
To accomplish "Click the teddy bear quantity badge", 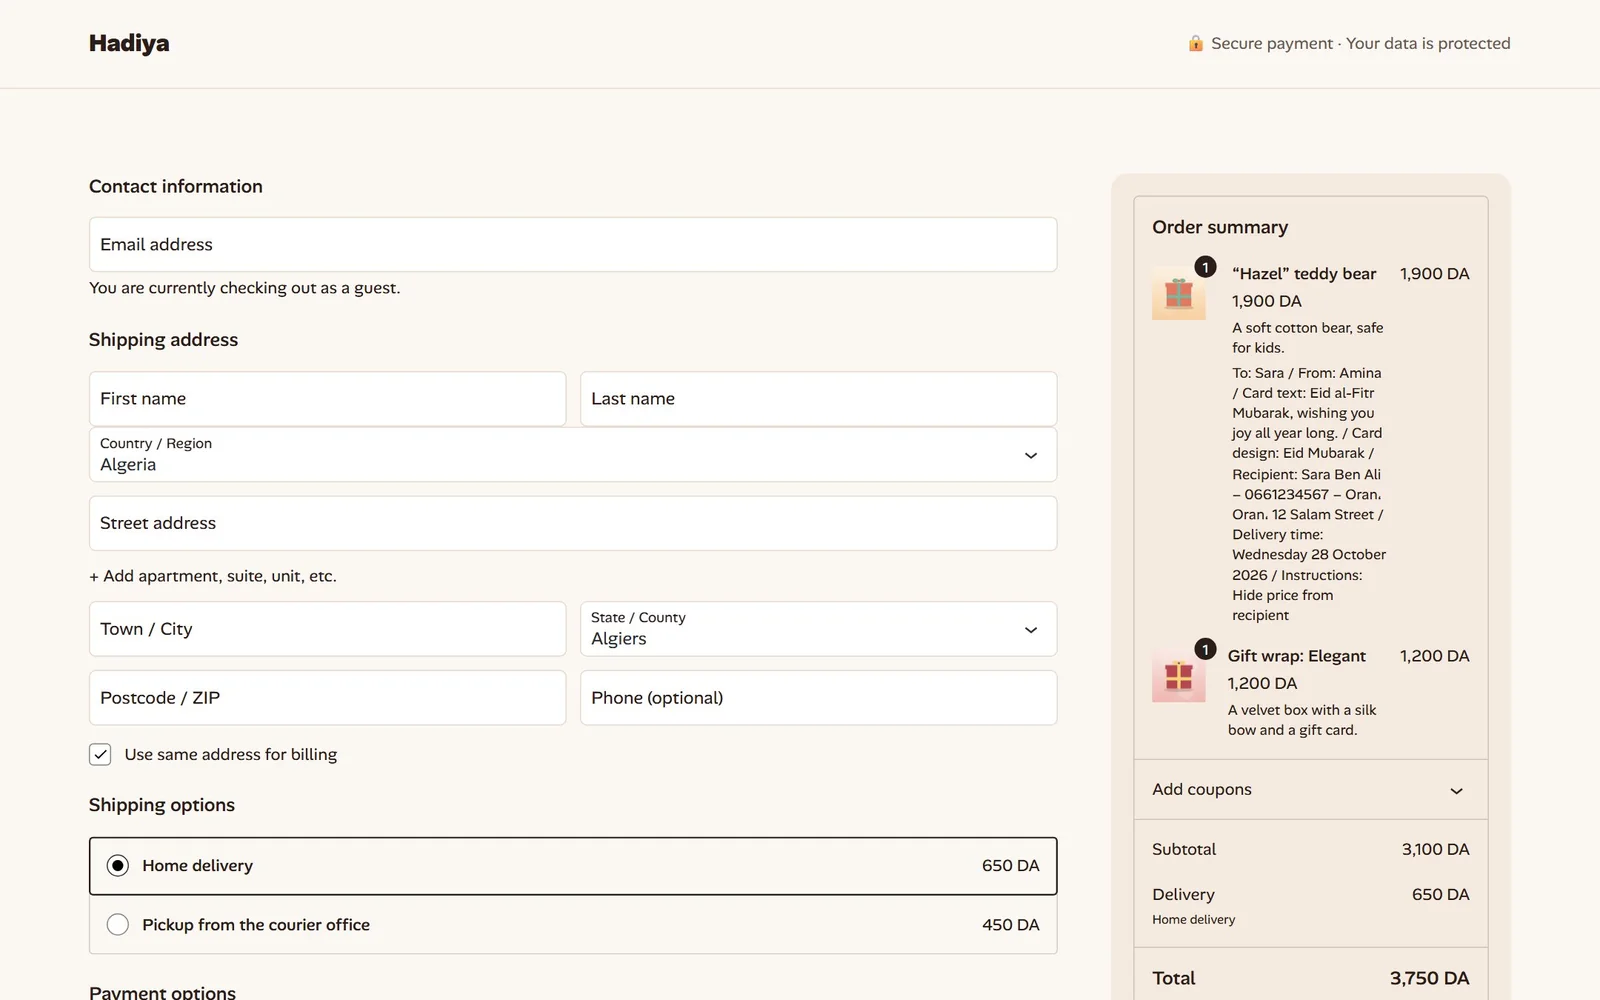I will (x=1205, y=267).
